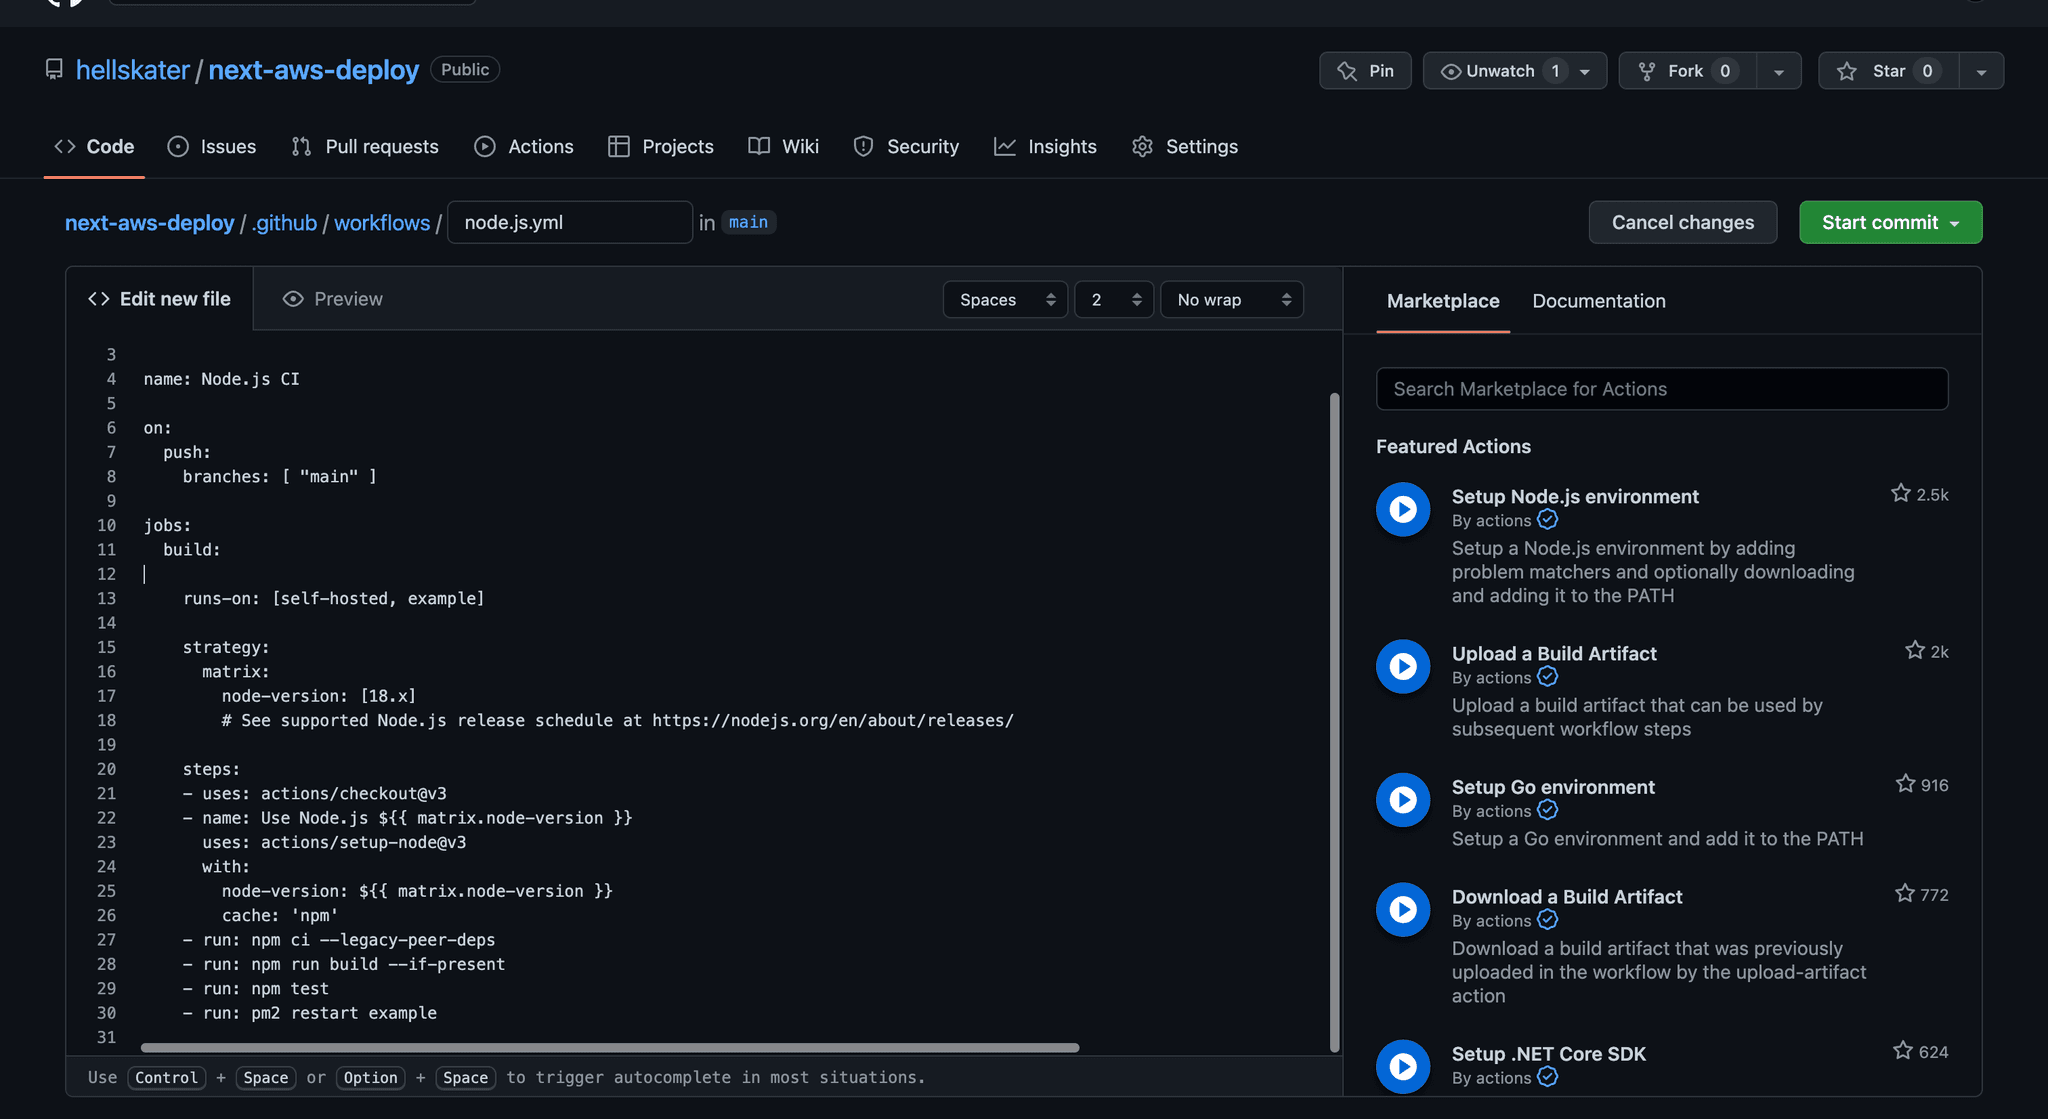Viewport: 2048px width, 1119px height.
Task: Open the hellskater profile link
Action: (132, 69)
